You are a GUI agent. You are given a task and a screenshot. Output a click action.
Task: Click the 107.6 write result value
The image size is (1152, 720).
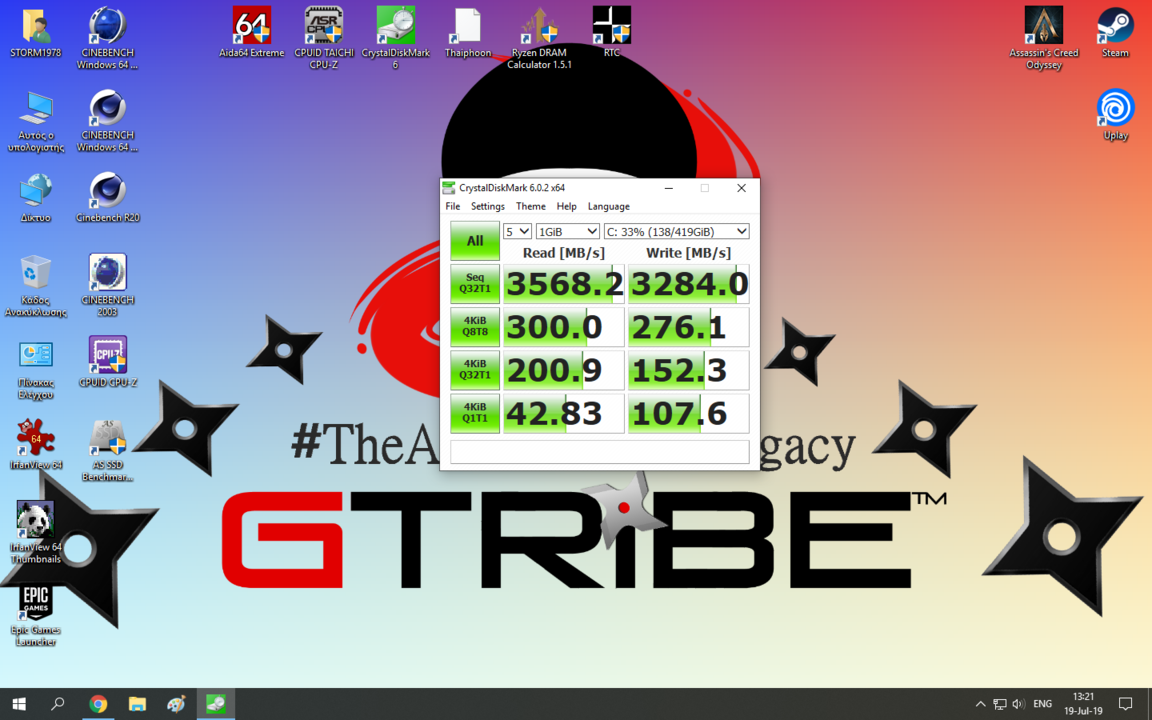coord(688,413)
